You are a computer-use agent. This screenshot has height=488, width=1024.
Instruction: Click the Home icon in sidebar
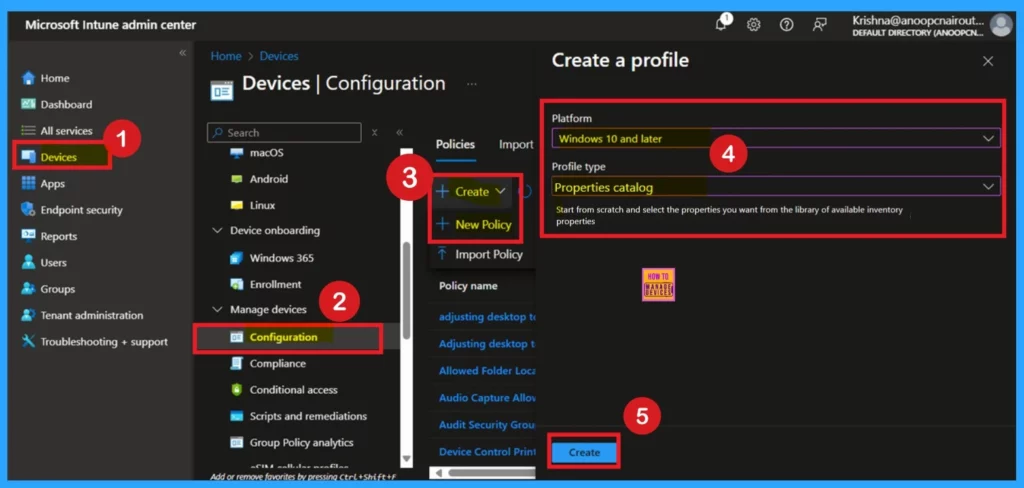[x=28, y=78]
